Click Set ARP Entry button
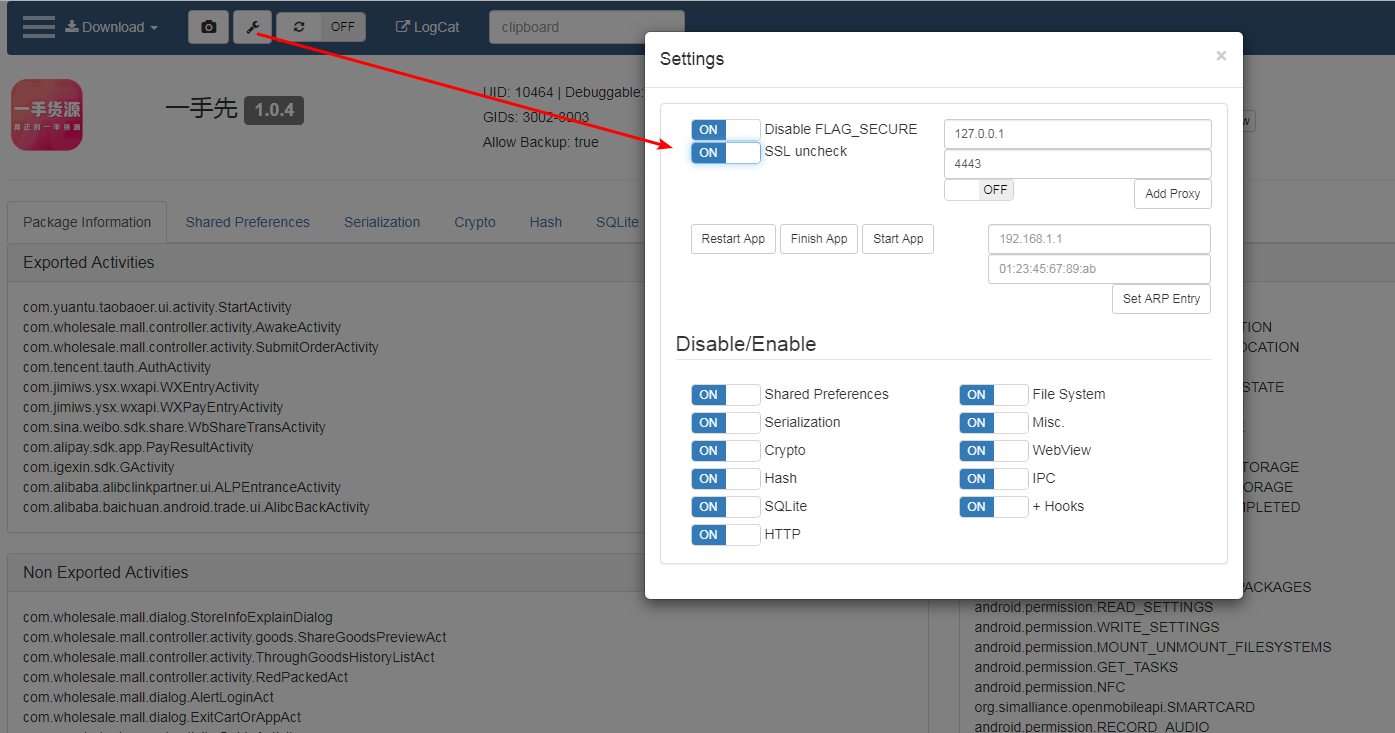The width and height of the screenshot is (1395, 733). click(x=1161, y=299)
